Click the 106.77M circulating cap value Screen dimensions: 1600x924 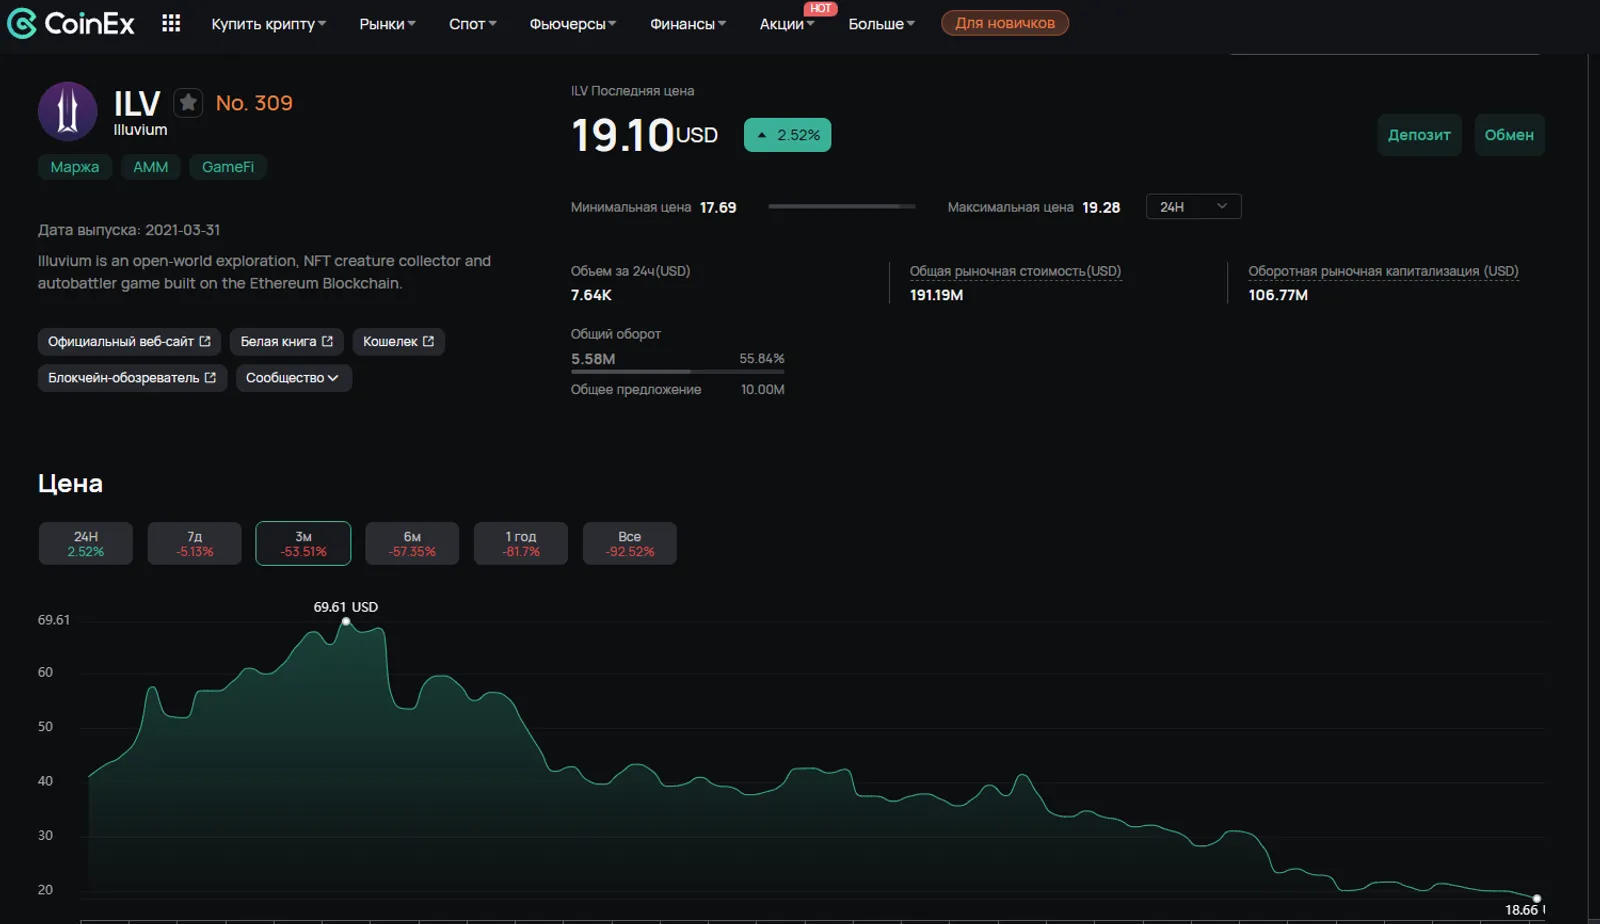click(x=1278, y=295)
